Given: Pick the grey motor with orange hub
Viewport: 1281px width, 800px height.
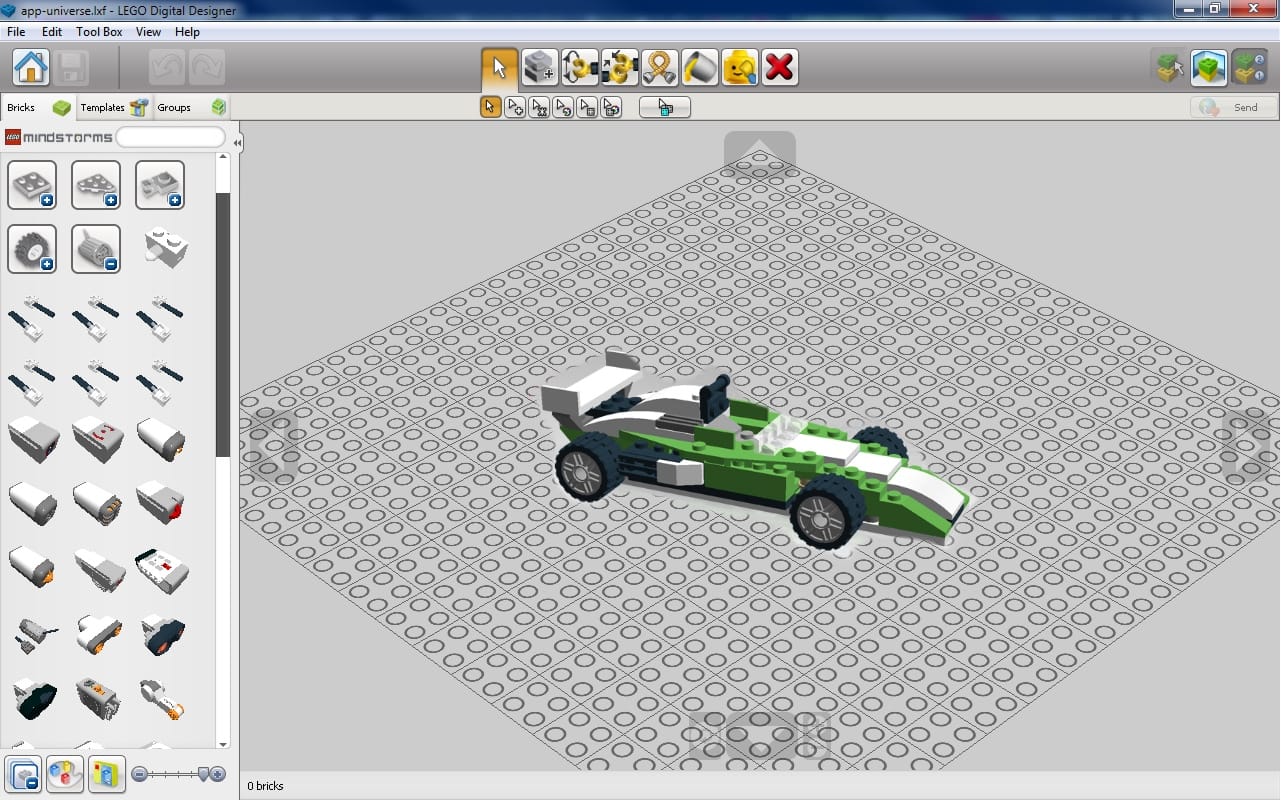Looking at the screenshot, I should (160, 698).
